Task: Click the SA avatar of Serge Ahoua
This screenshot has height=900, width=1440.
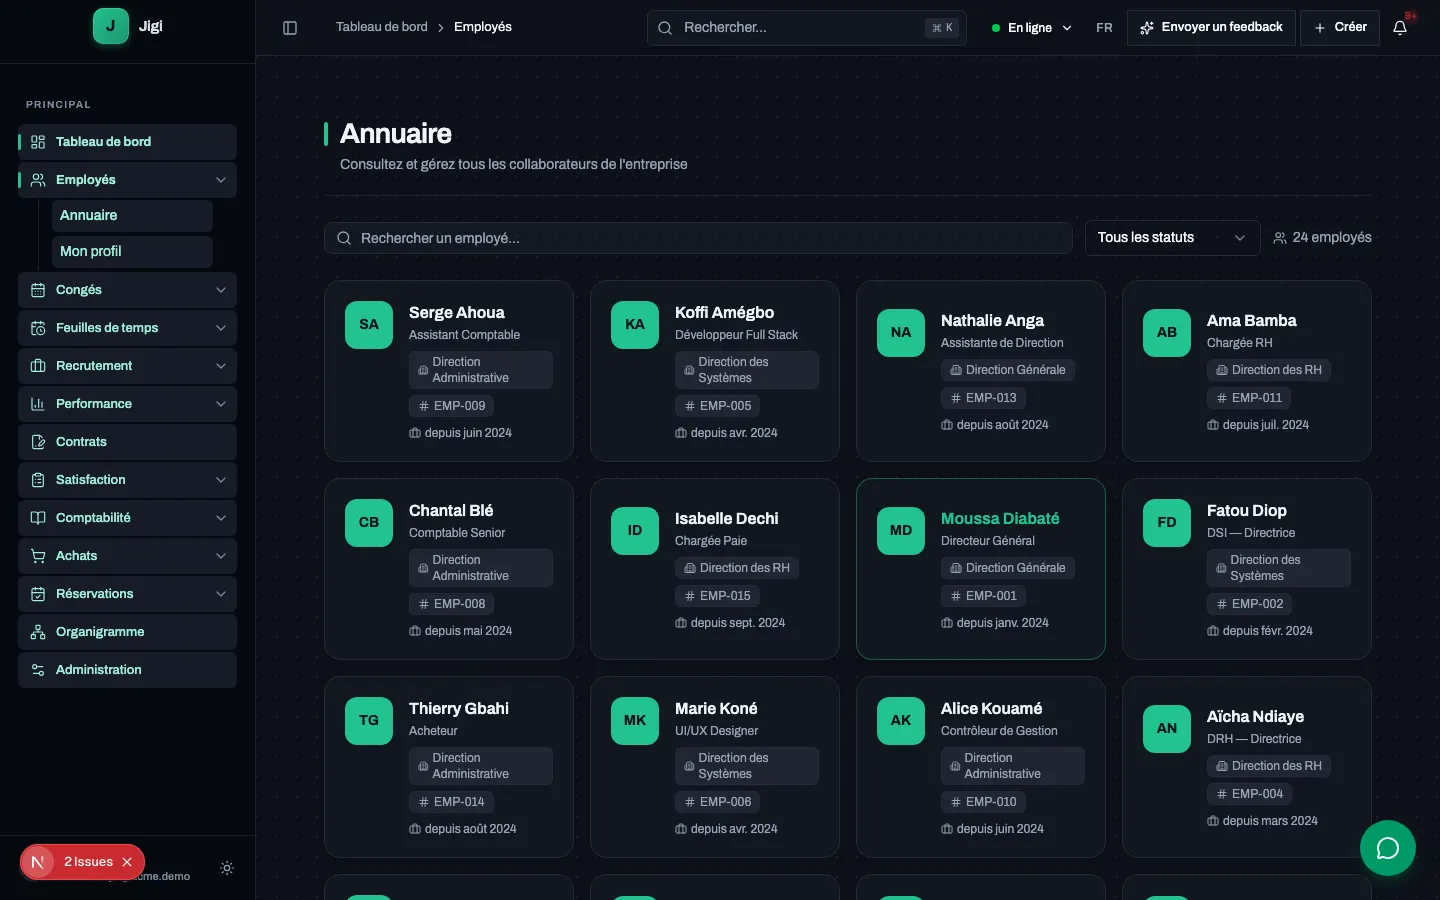Action: (369, 325)
